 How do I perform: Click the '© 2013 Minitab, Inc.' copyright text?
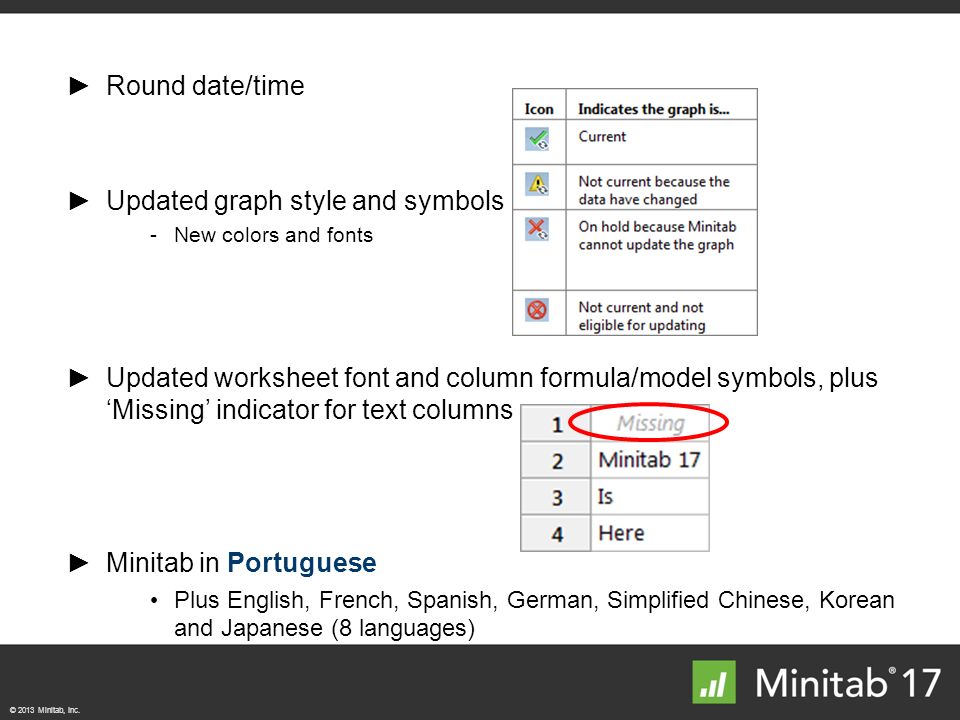45,710
